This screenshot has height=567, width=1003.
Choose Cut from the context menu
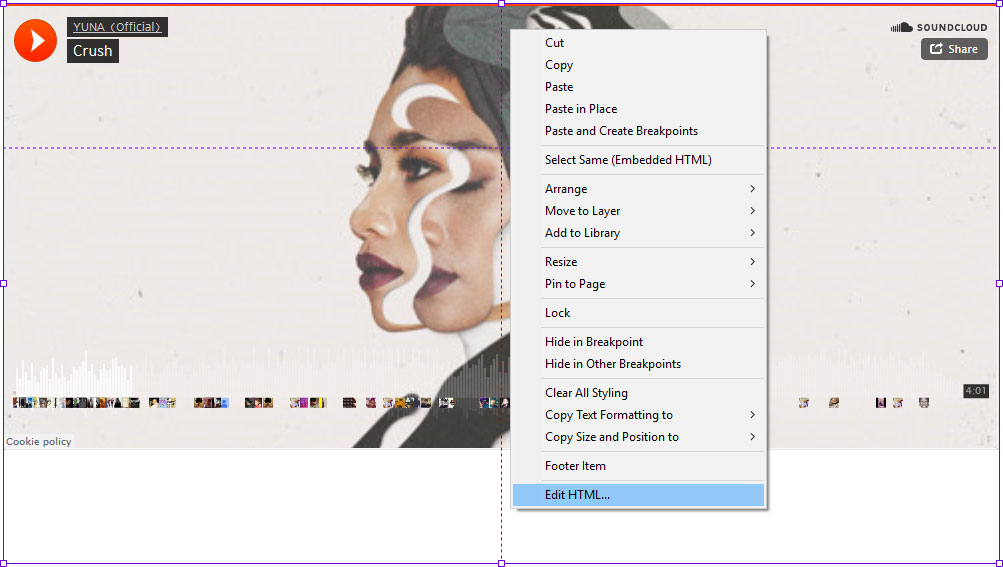point(638,43)
